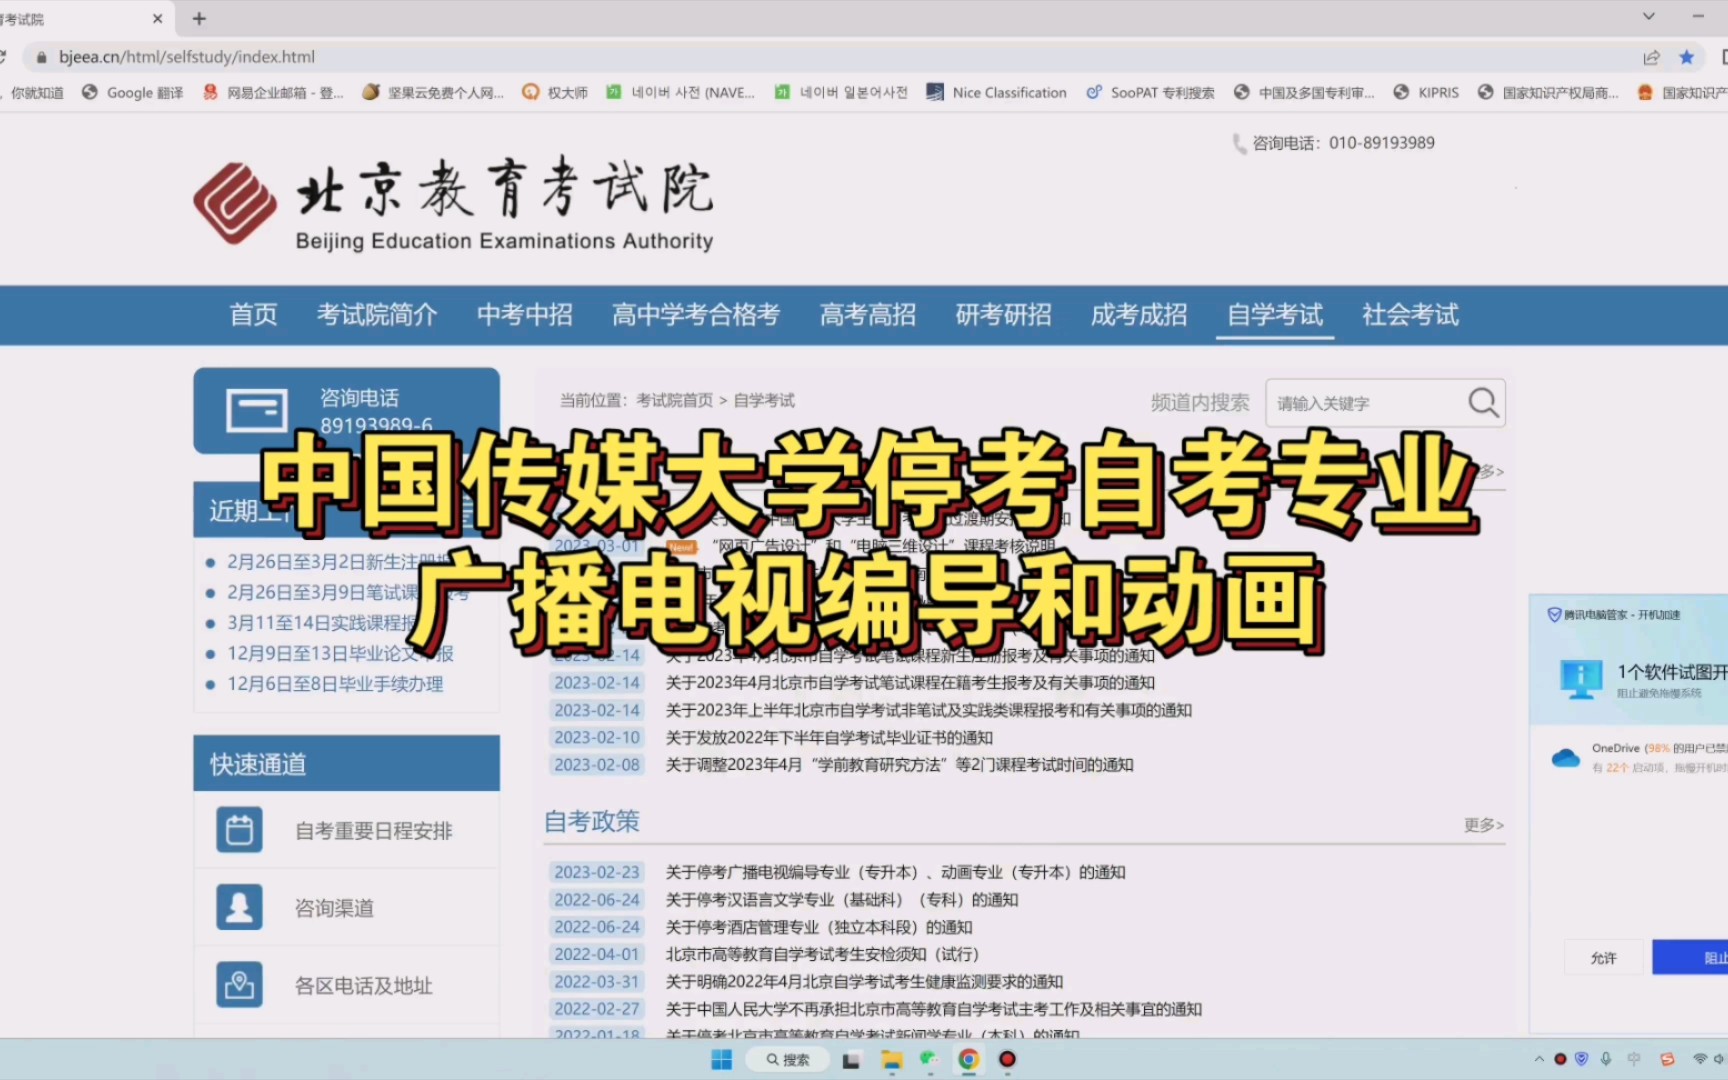Expand the hidden system tray icons chevron
This screenshot has width=1728, height=1080.
click(x=1538, y=1059)
